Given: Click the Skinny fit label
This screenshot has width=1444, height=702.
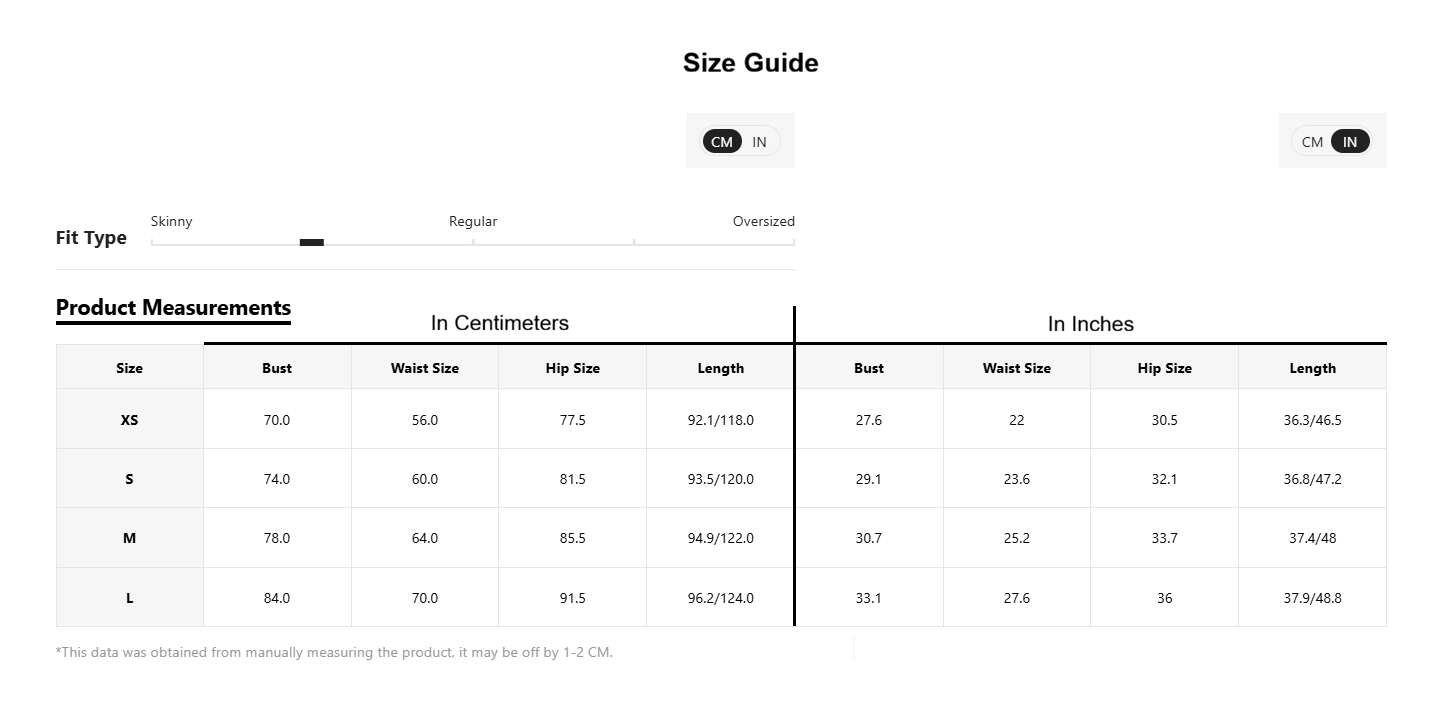Looking at the screenshot, I should pyautogui.click(x=172, y=221).
